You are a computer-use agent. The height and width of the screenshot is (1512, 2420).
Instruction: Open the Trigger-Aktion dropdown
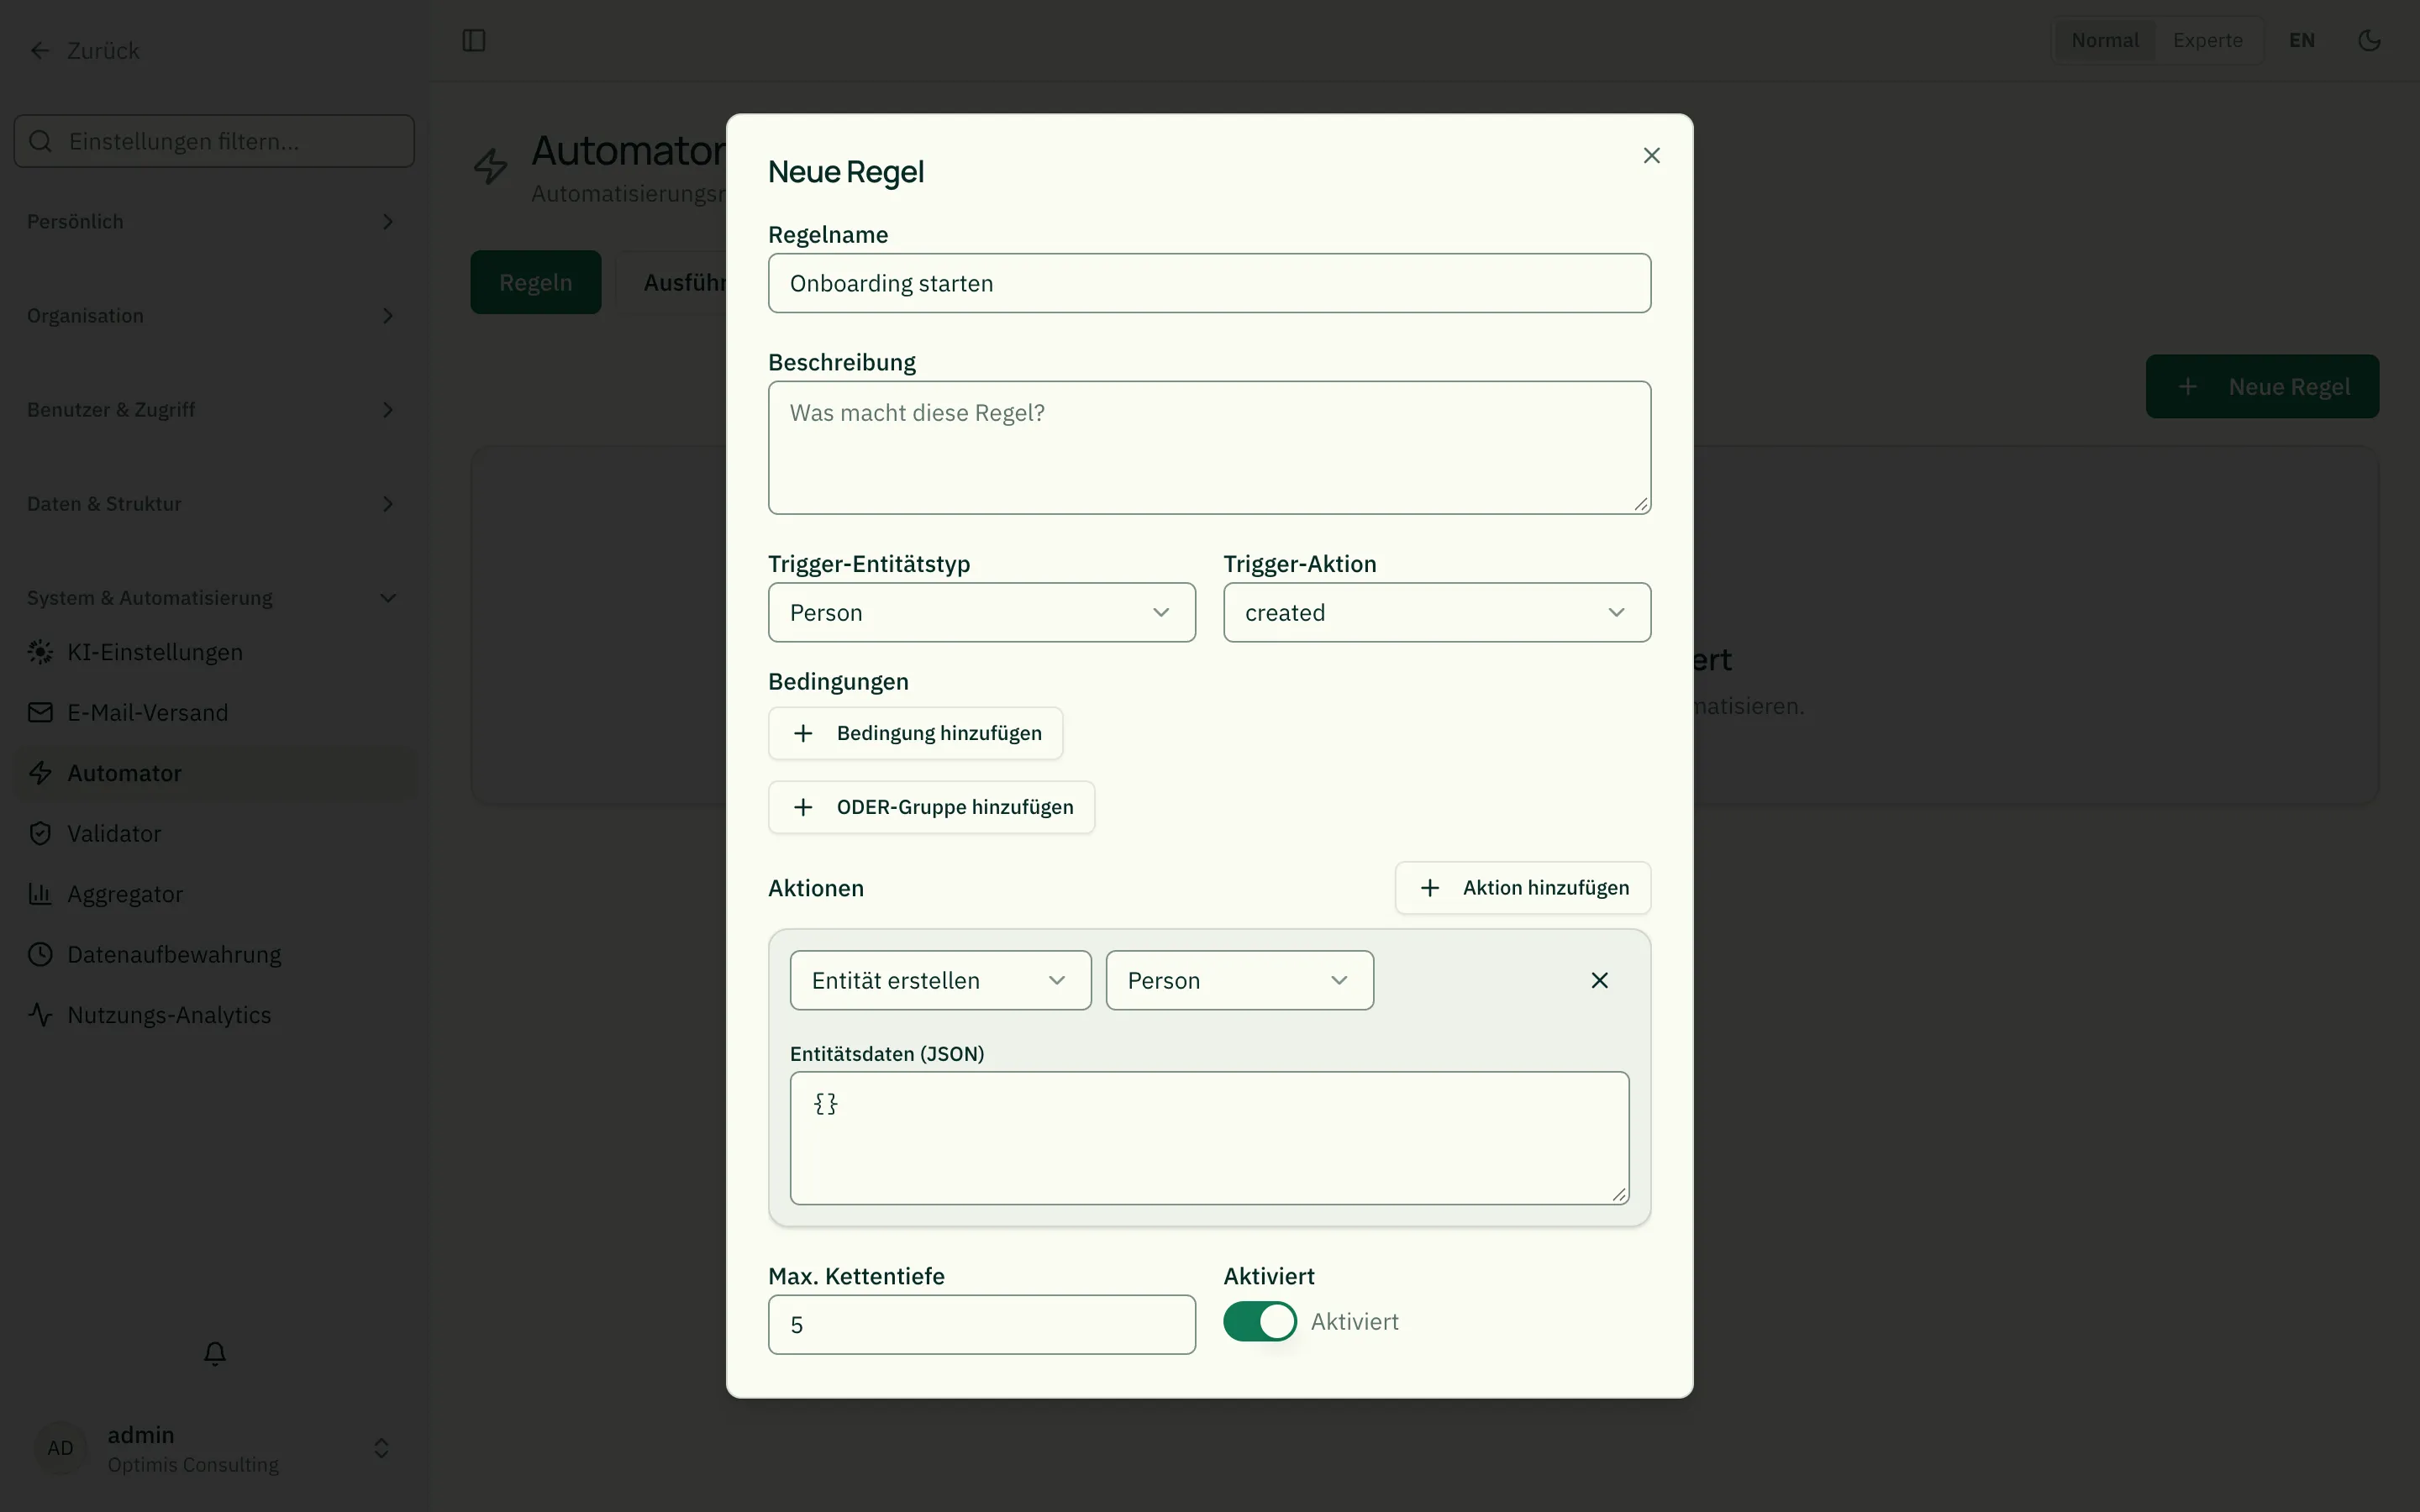(1437, 613)
